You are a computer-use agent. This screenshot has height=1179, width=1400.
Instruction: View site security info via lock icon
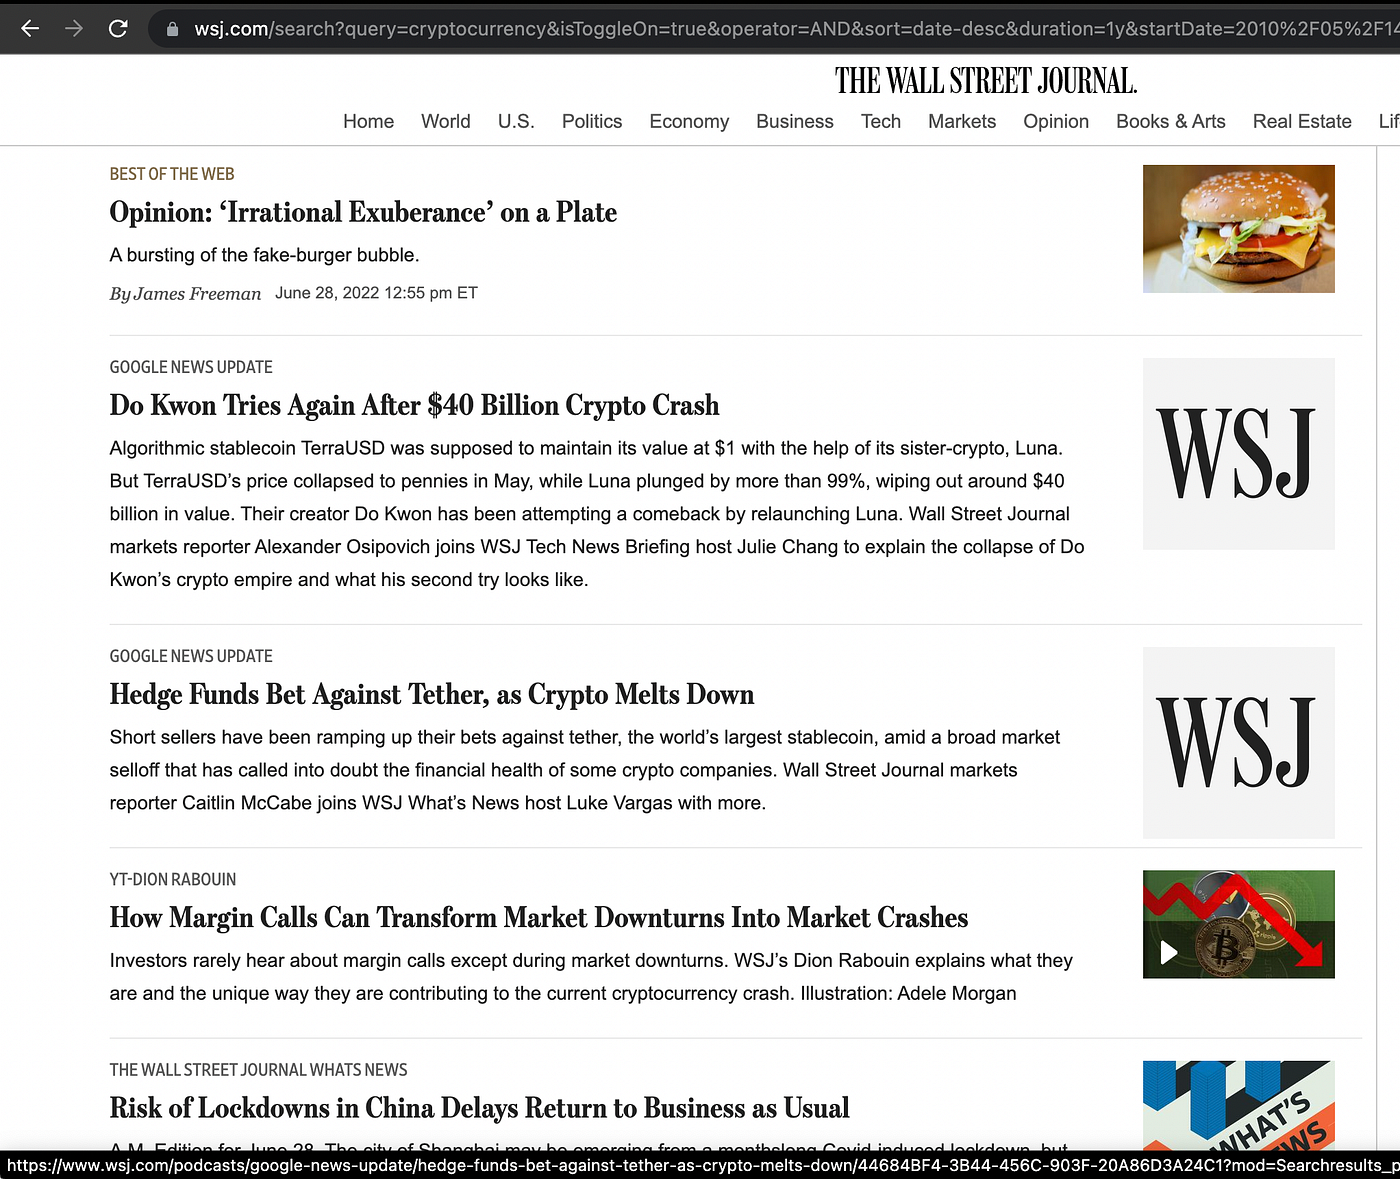pos(172,29)
